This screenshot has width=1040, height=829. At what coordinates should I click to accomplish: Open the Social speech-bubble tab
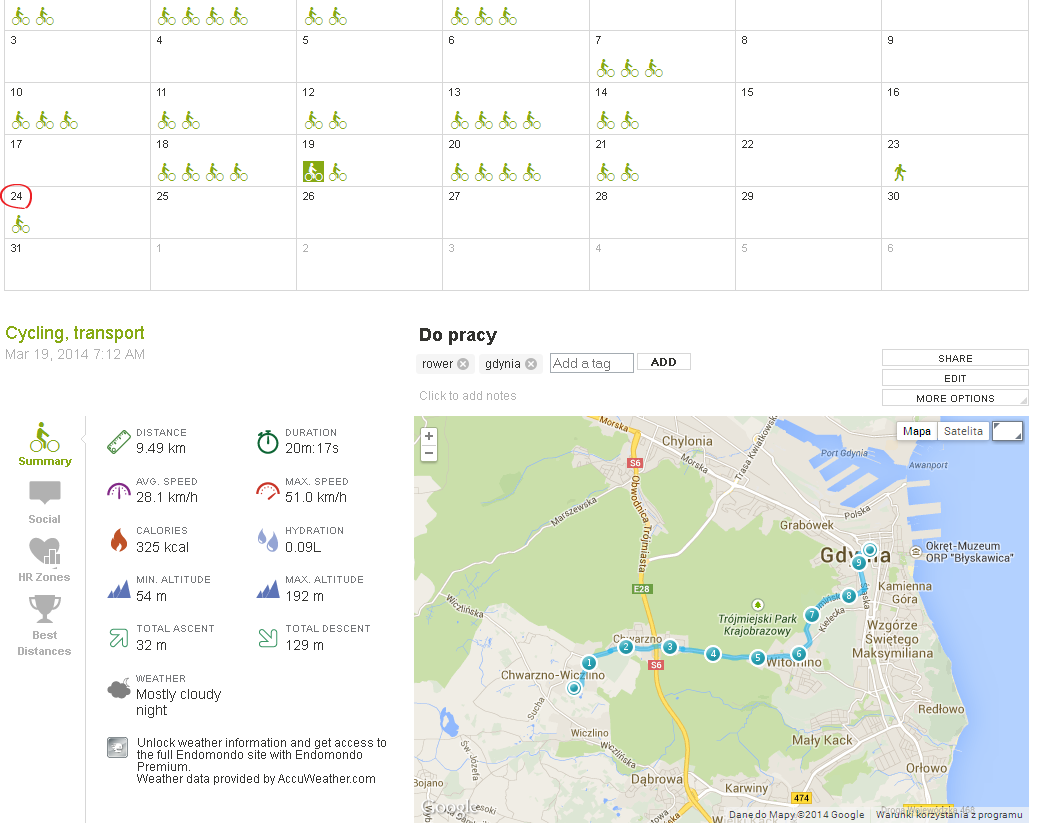tap(45, 493)
